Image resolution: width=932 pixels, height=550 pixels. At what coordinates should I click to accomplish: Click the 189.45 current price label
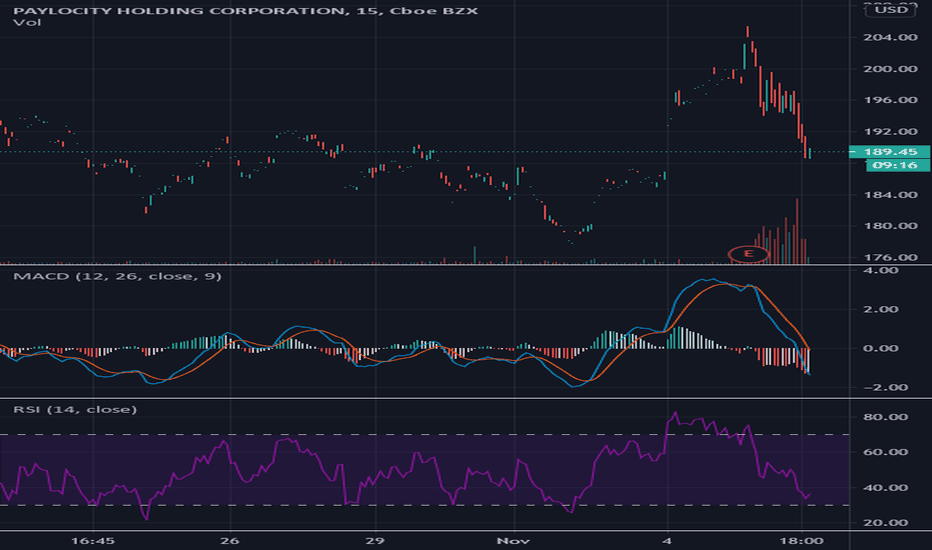(x=889, y=152)
